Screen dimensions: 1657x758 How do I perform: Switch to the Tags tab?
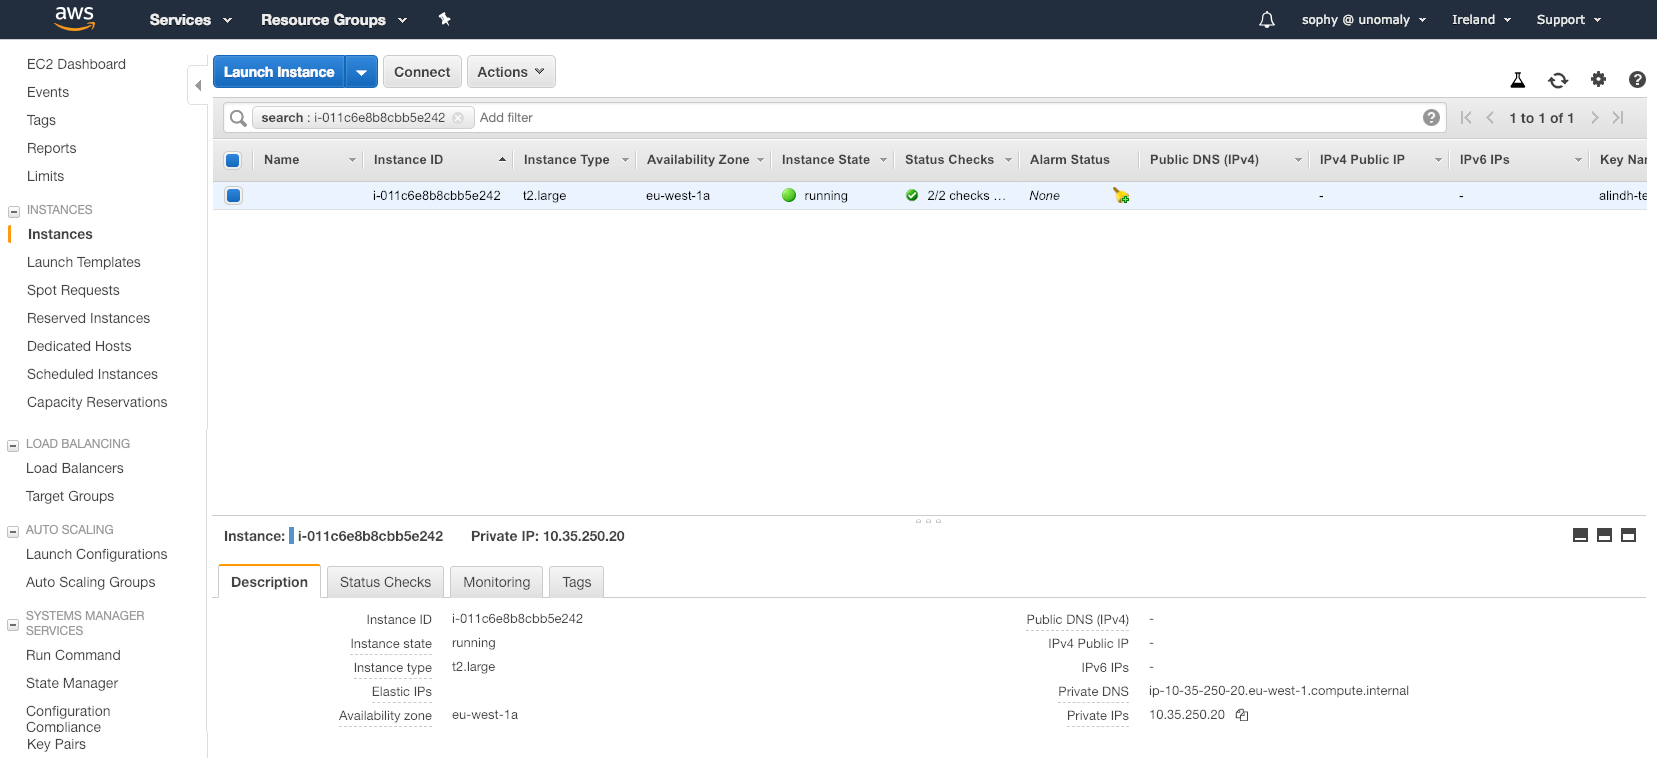pos(577,582)
